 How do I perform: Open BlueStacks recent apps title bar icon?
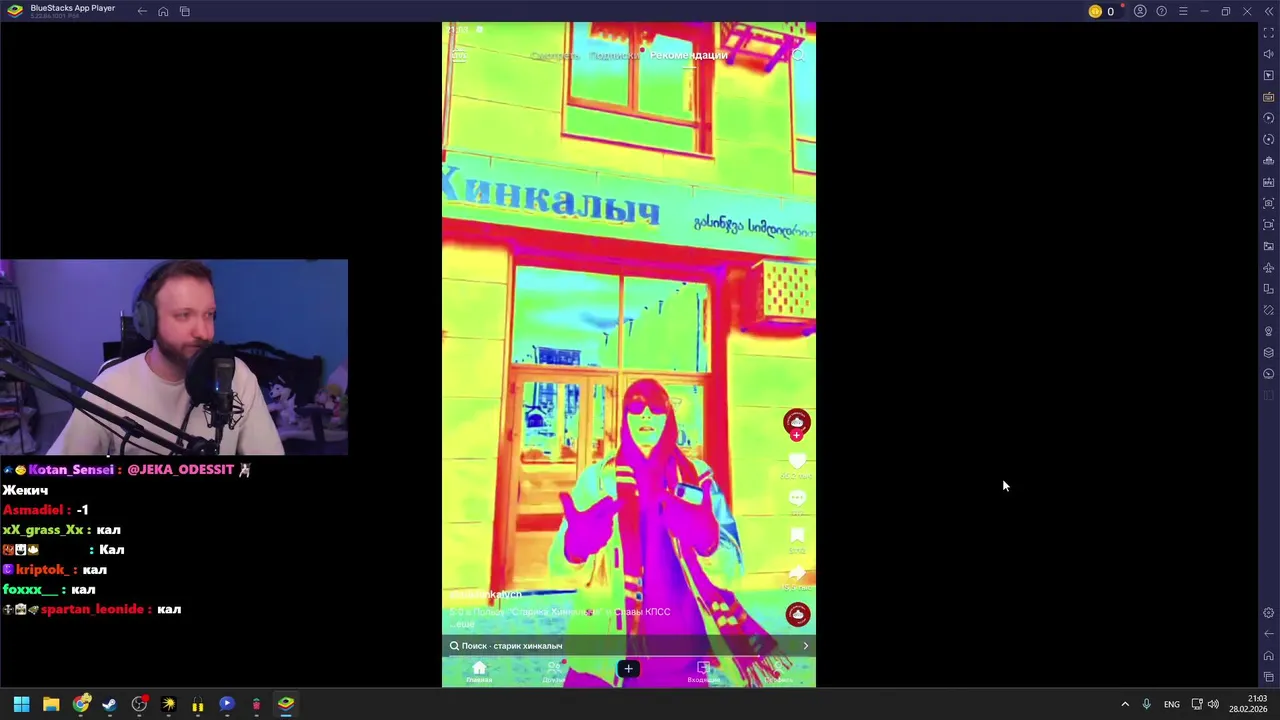tap(185, 11)
